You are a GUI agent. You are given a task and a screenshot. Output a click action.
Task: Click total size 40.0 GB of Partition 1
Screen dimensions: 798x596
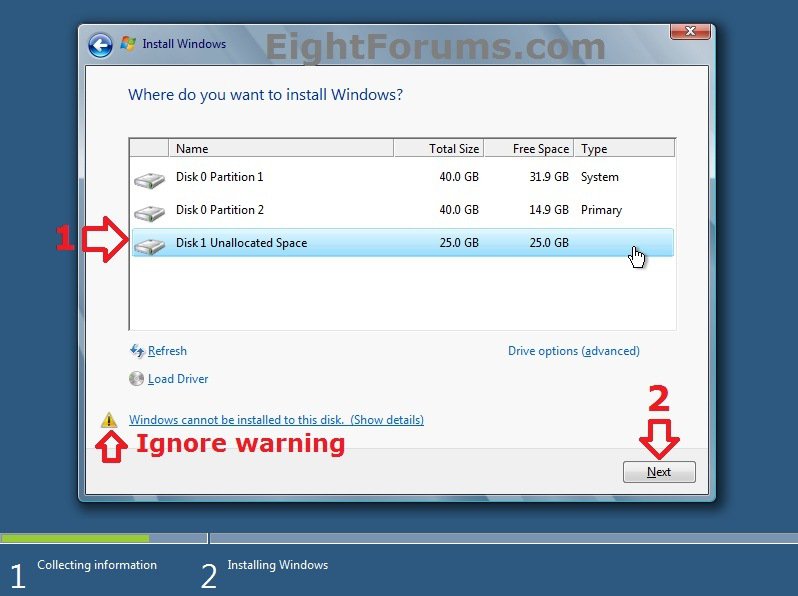click(x=459, y=177)
